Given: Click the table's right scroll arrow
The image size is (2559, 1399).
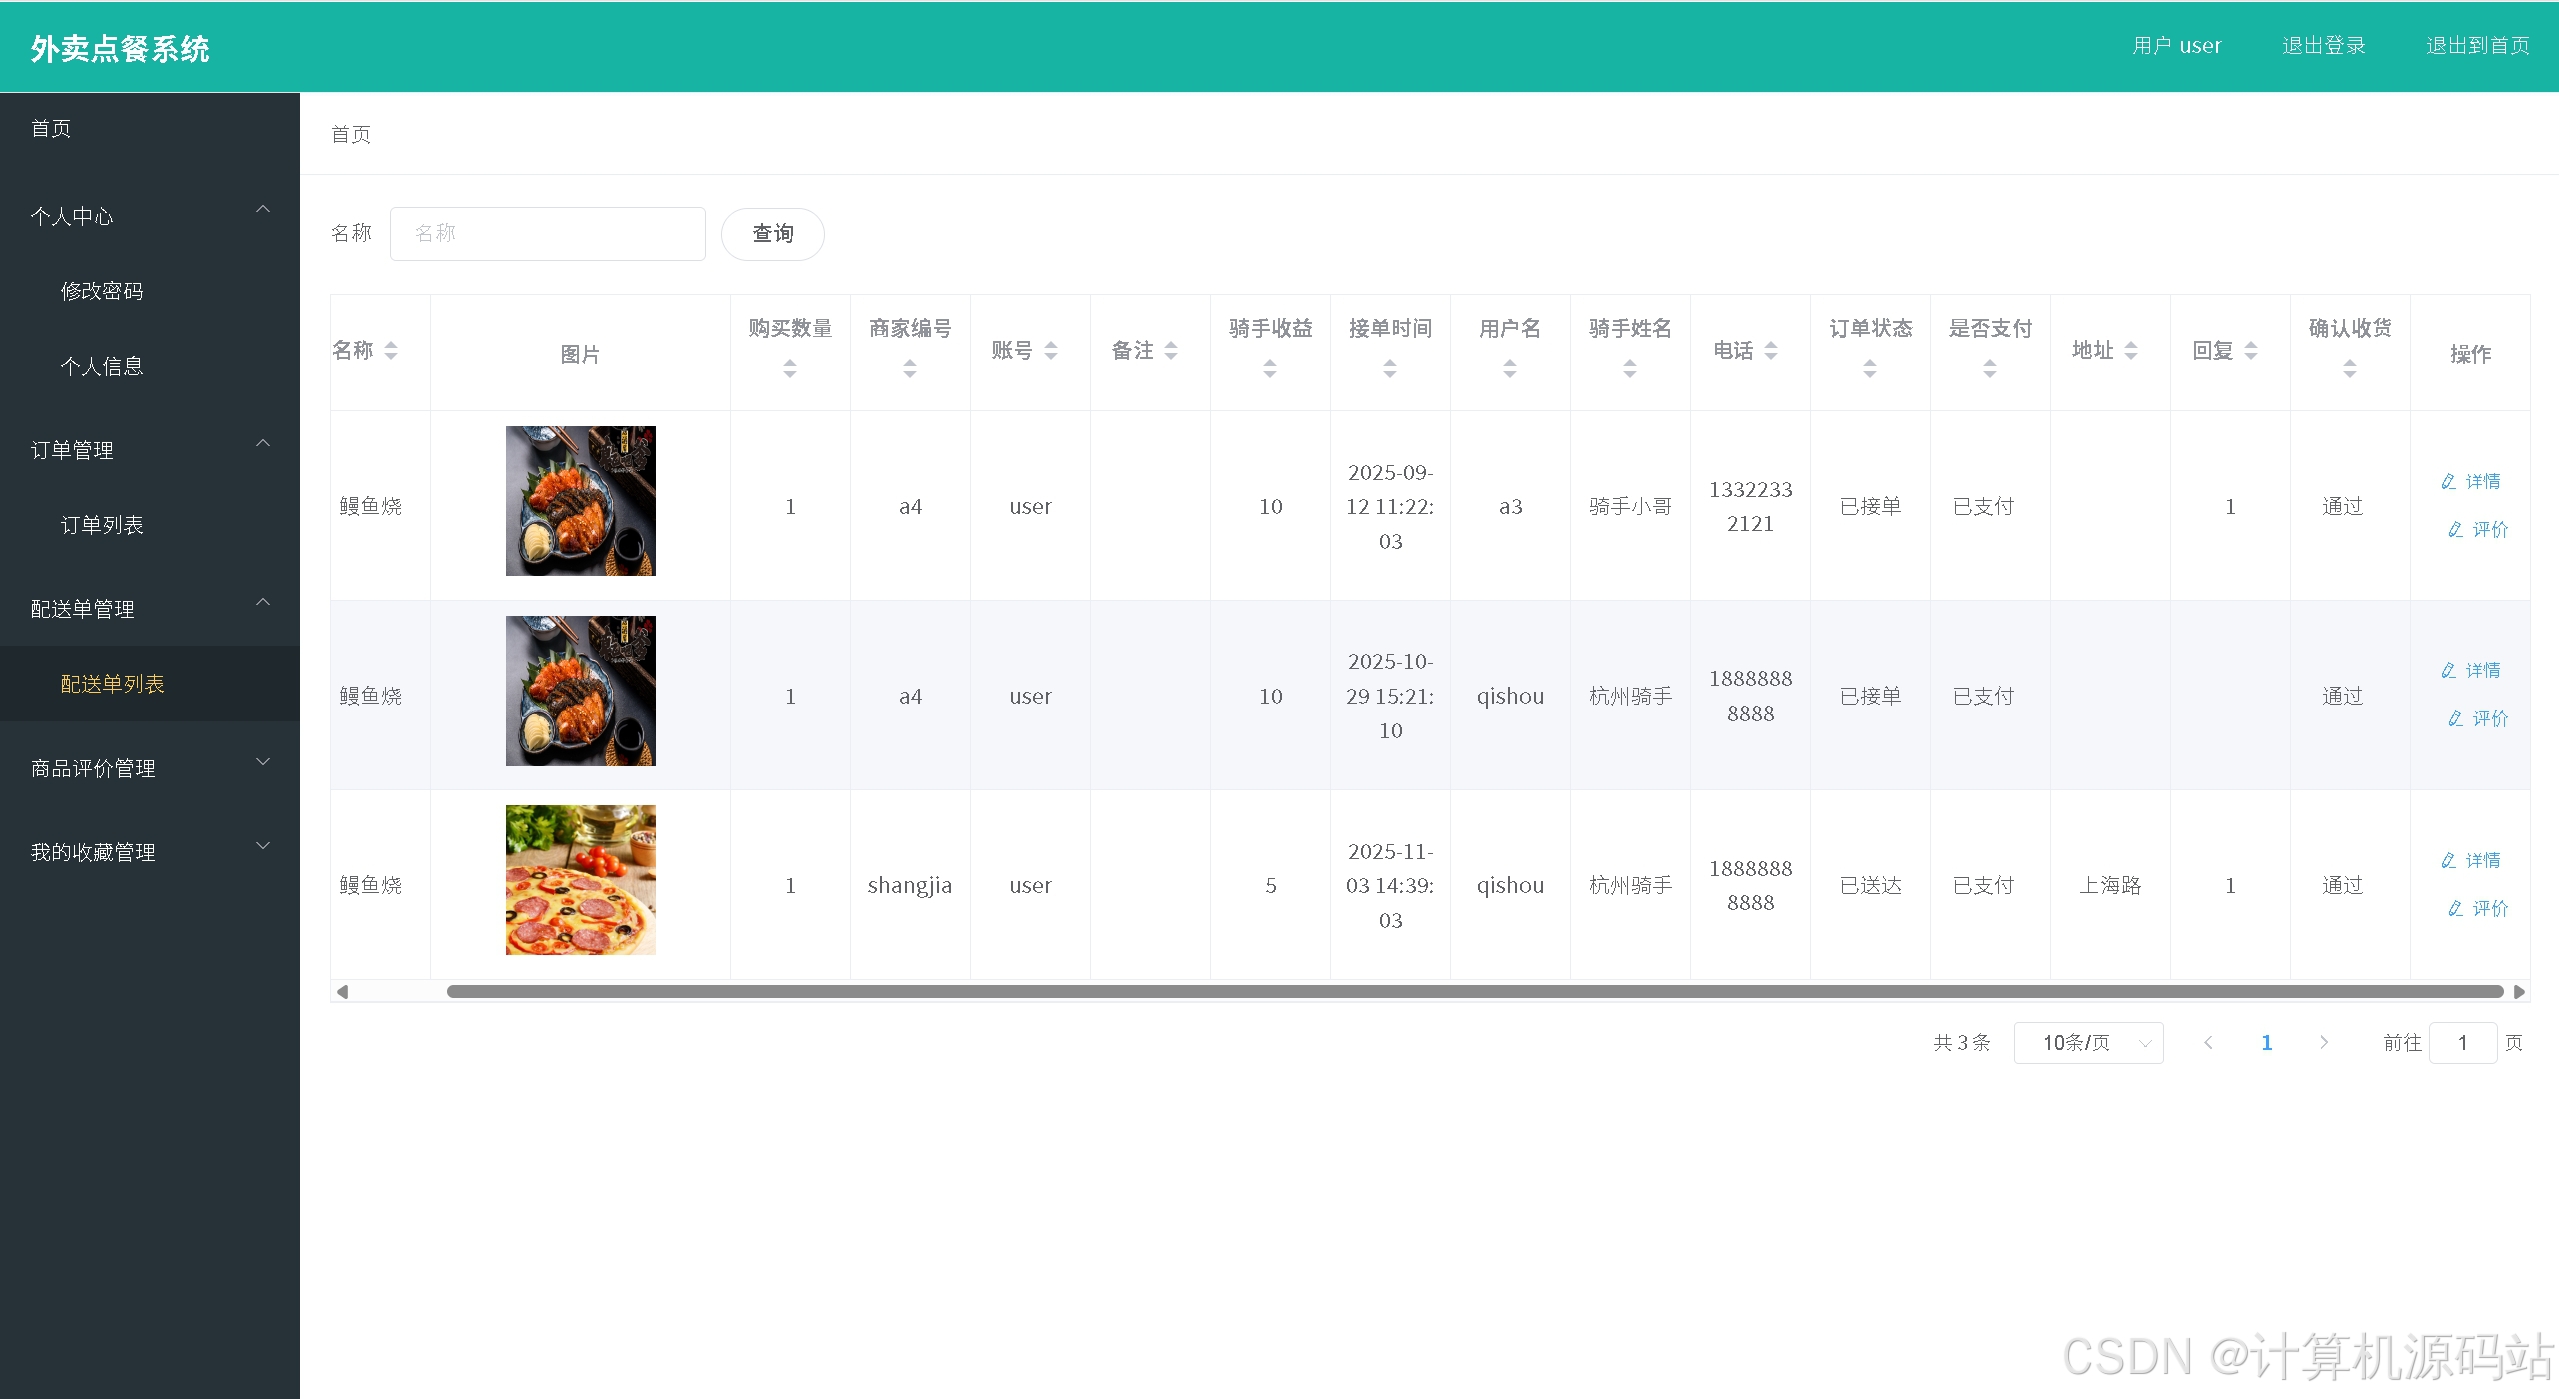Looking at the screenshot, I should click(x=2519, y=992).
